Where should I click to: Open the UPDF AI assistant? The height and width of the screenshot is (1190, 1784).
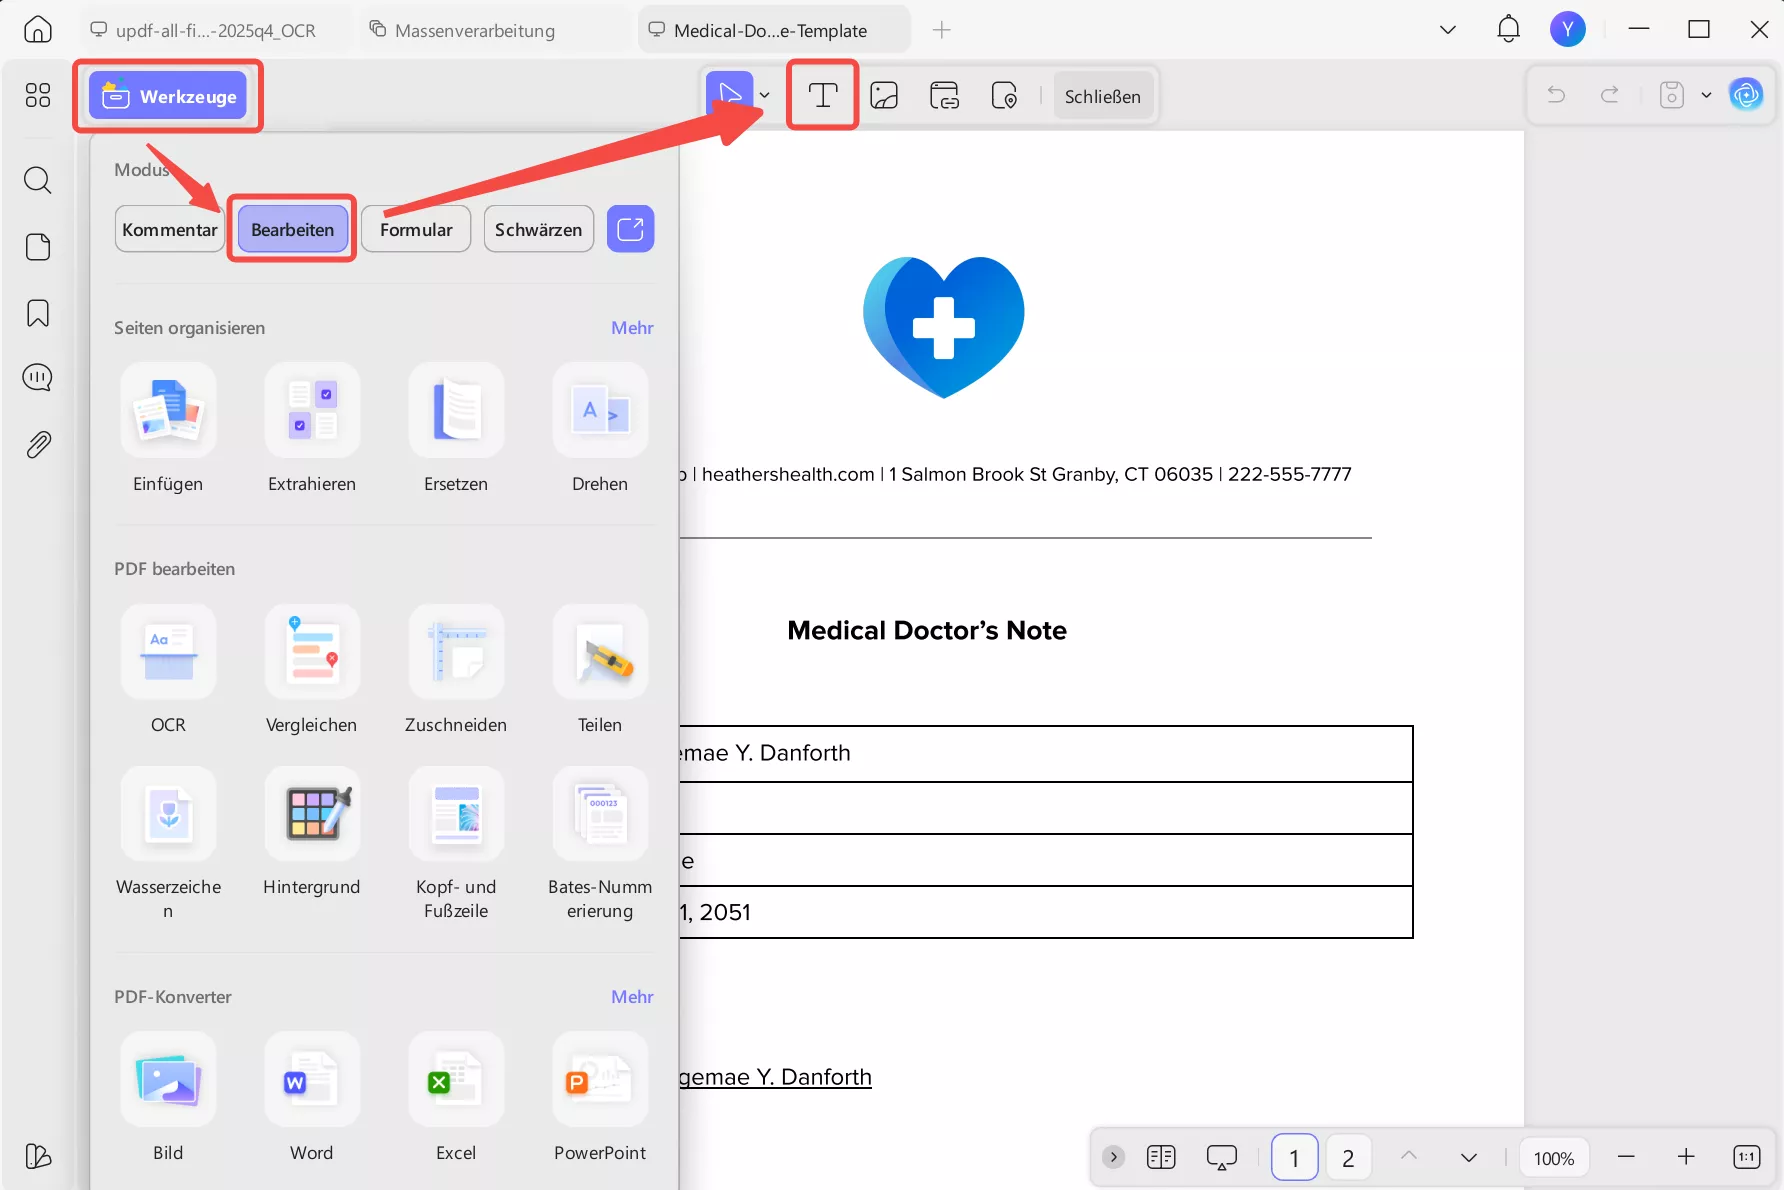[x=1747, y=95]
